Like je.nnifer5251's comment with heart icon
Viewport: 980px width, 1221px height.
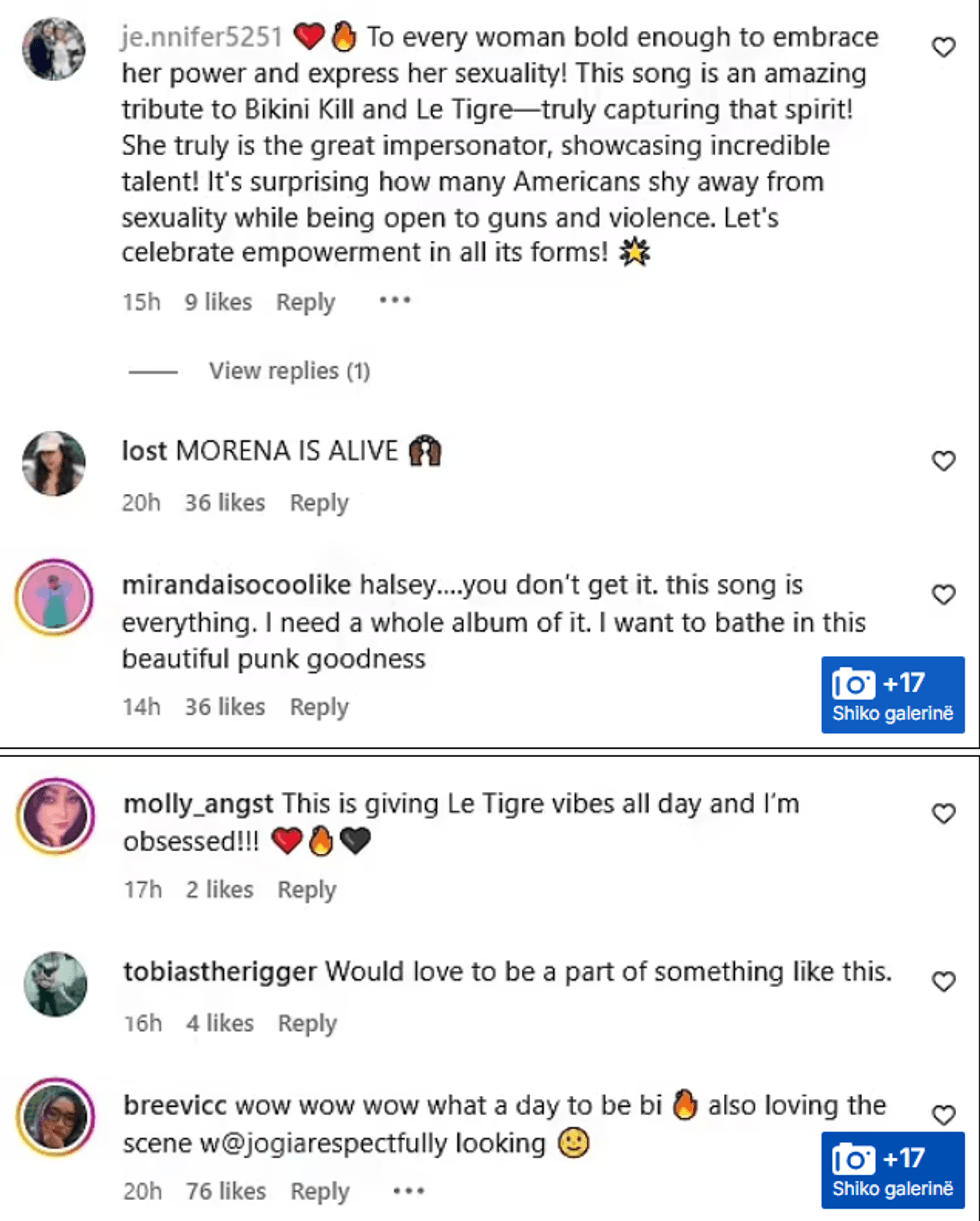pos(943,47)
